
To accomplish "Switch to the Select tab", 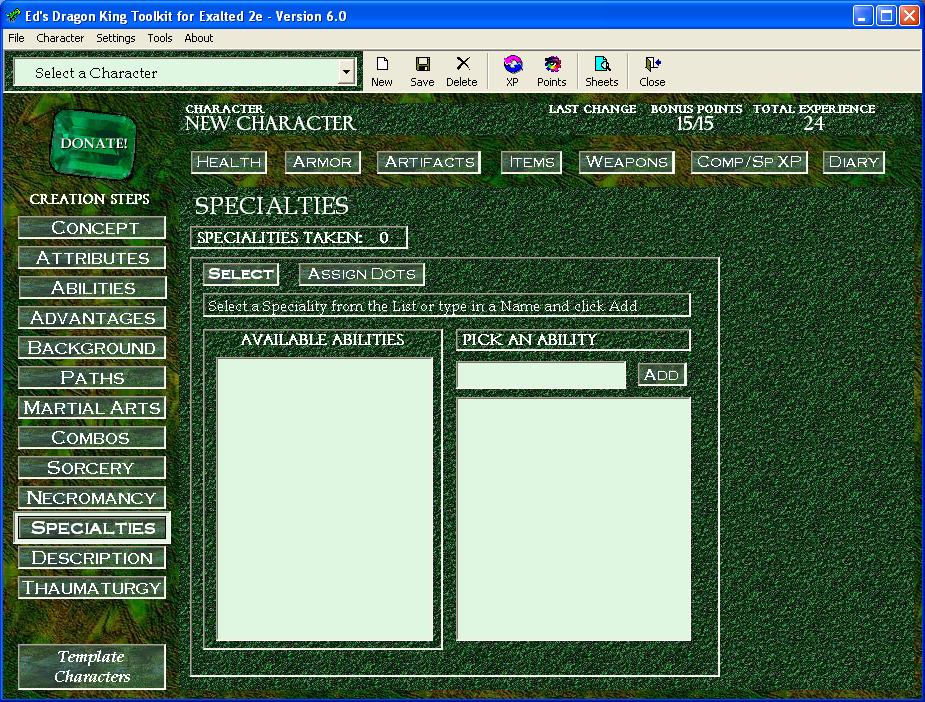I will pyautogui.click(x=241, y=274).
